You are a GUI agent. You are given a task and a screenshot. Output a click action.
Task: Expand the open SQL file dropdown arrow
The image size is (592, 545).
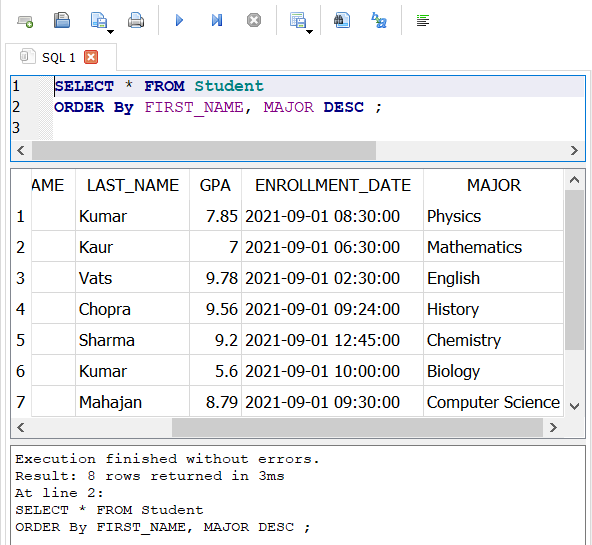tap(110, 32)
